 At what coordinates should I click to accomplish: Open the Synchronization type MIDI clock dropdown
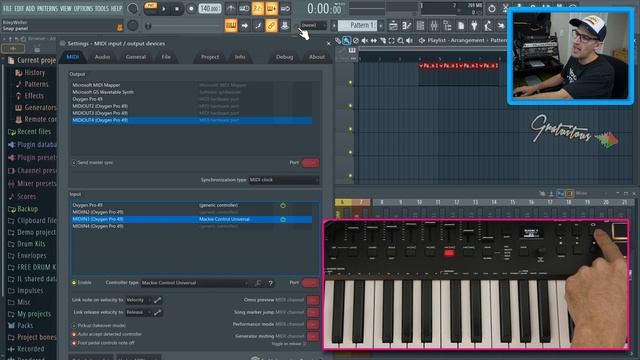pos(284,180)
